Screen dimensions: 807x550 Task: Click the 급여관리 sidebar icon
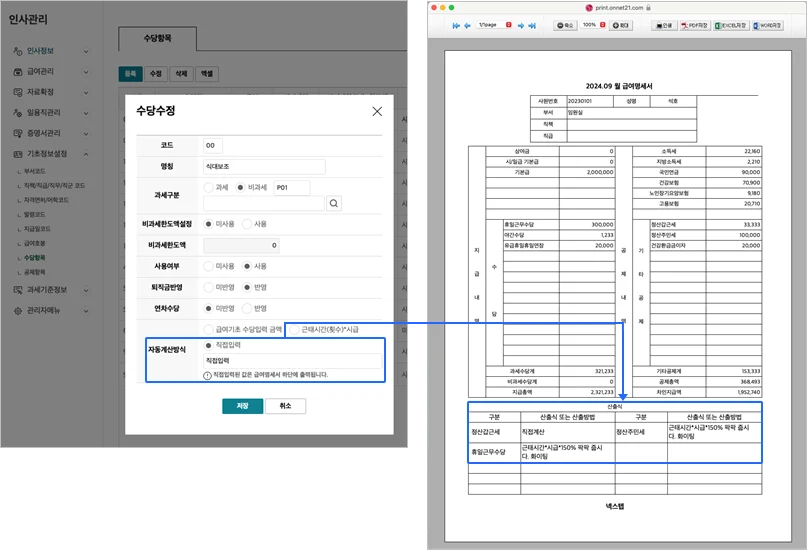[18, 71]
